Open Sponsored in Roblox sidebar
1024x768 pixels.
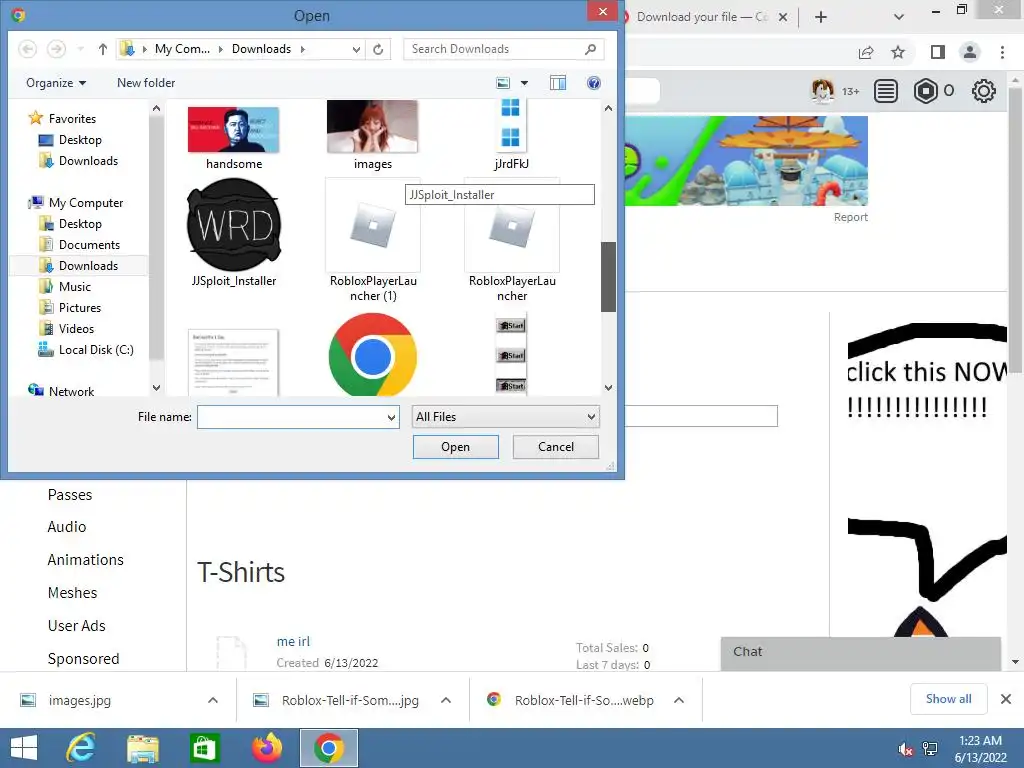pyautogui.click(x=84, y=659)
